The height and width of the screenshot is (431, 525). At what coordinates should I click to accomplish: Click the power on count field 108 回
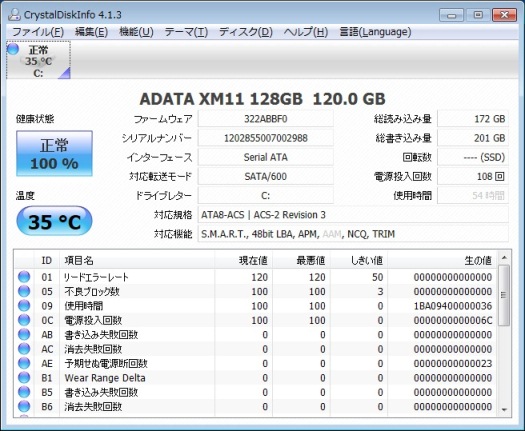[473, 176]
